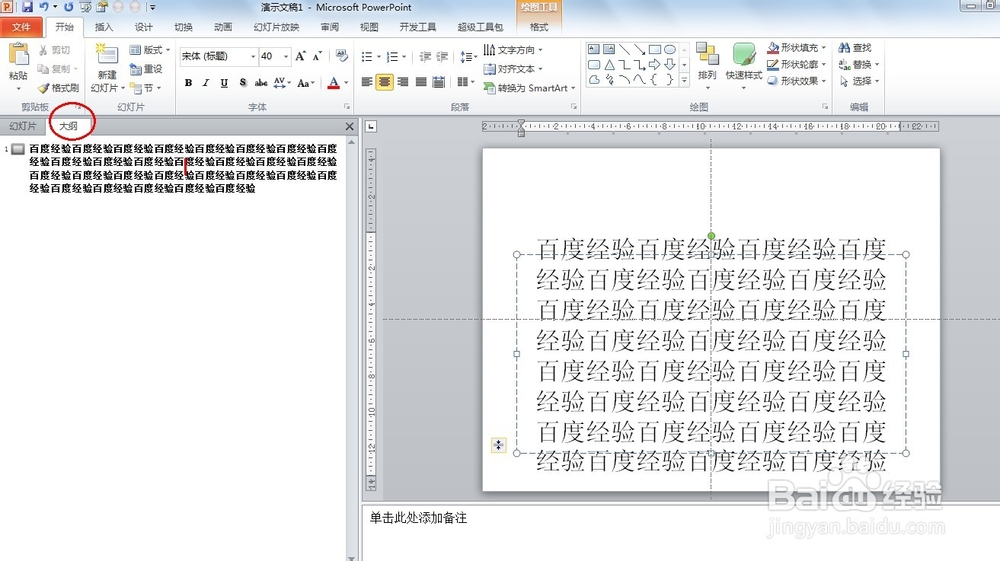Viewport: 1000px width, 561px height.
Task: Click the notes area 单击此处添加备注
Action: 418,518
